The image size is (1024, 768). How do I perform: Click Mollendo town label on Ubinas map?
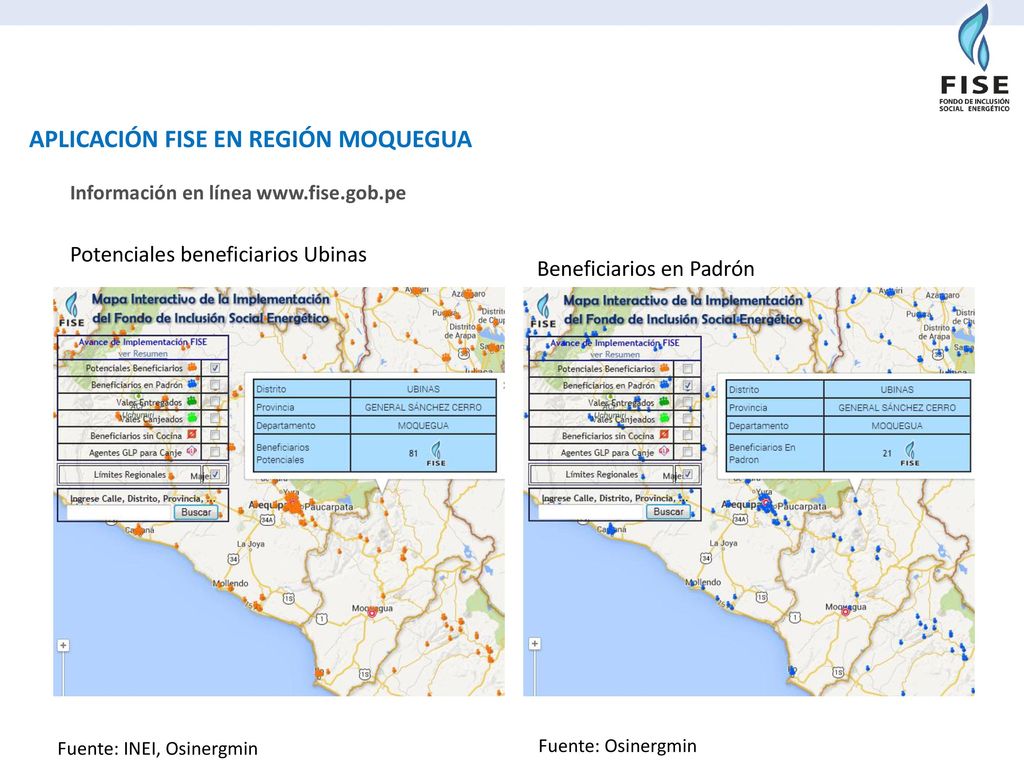pyautogui.click(x=231, y=583)
